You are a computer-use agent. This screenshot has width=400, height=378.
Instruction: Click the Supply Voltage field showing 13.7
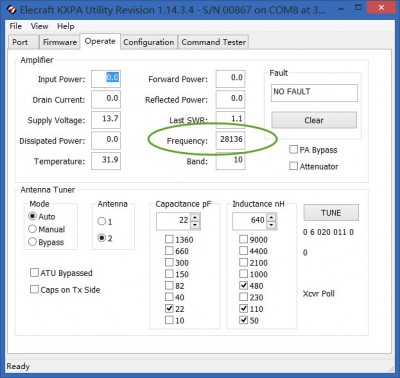(x=106, y=120)
